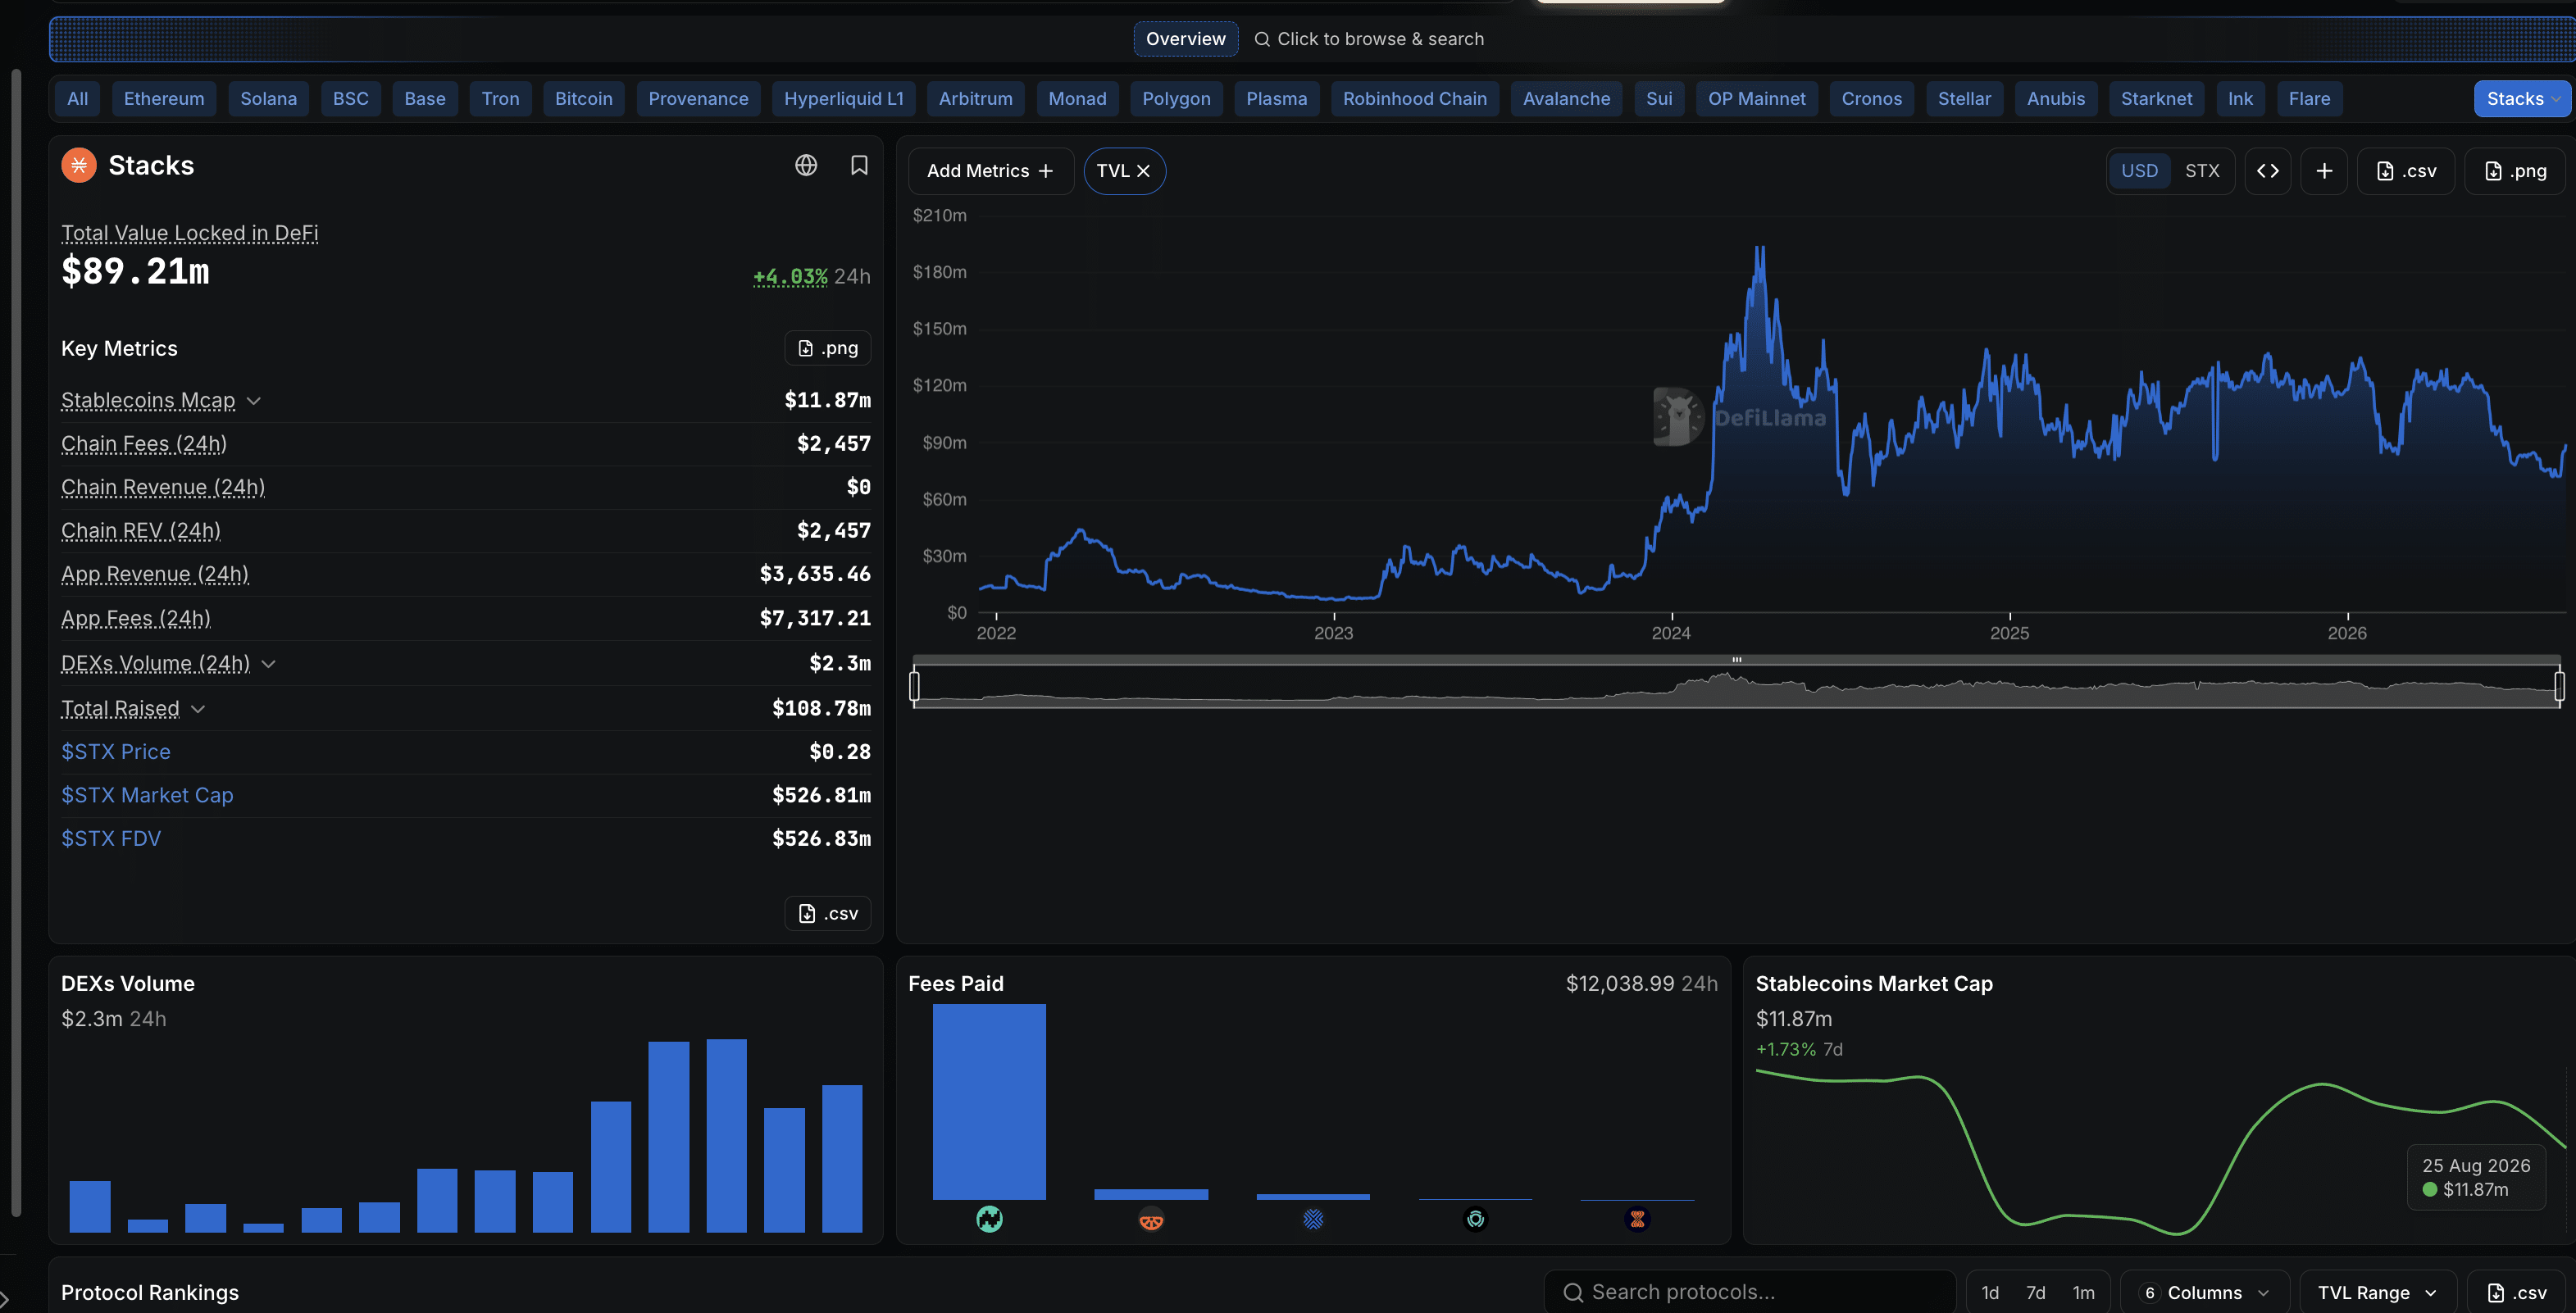Open the TVL Range dropdown
The image size is (2576, 1313).
point(2378,1292)
